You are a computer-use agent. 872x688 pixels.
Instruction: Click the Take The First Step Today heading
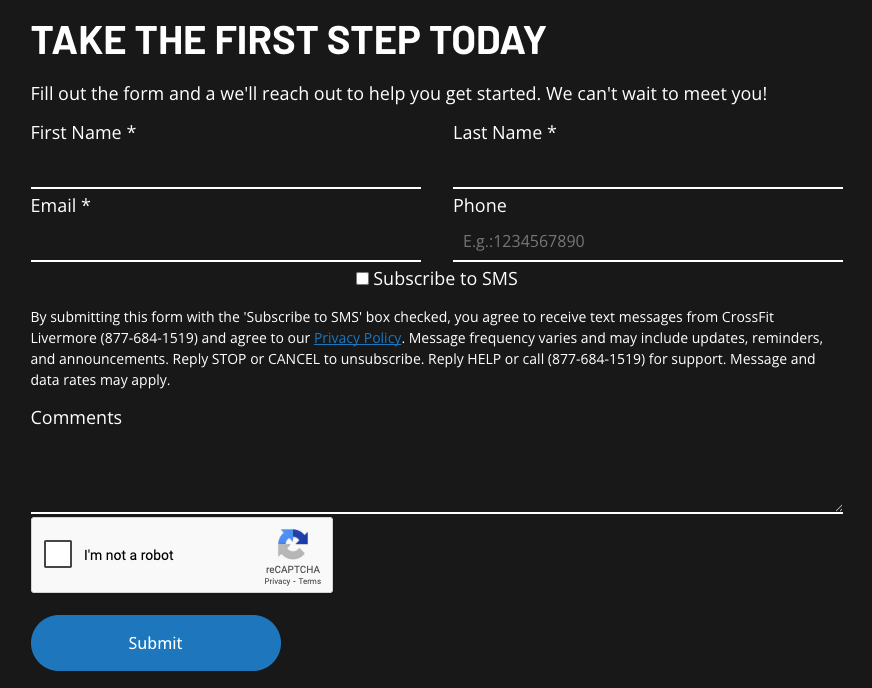tap(288, 40)
